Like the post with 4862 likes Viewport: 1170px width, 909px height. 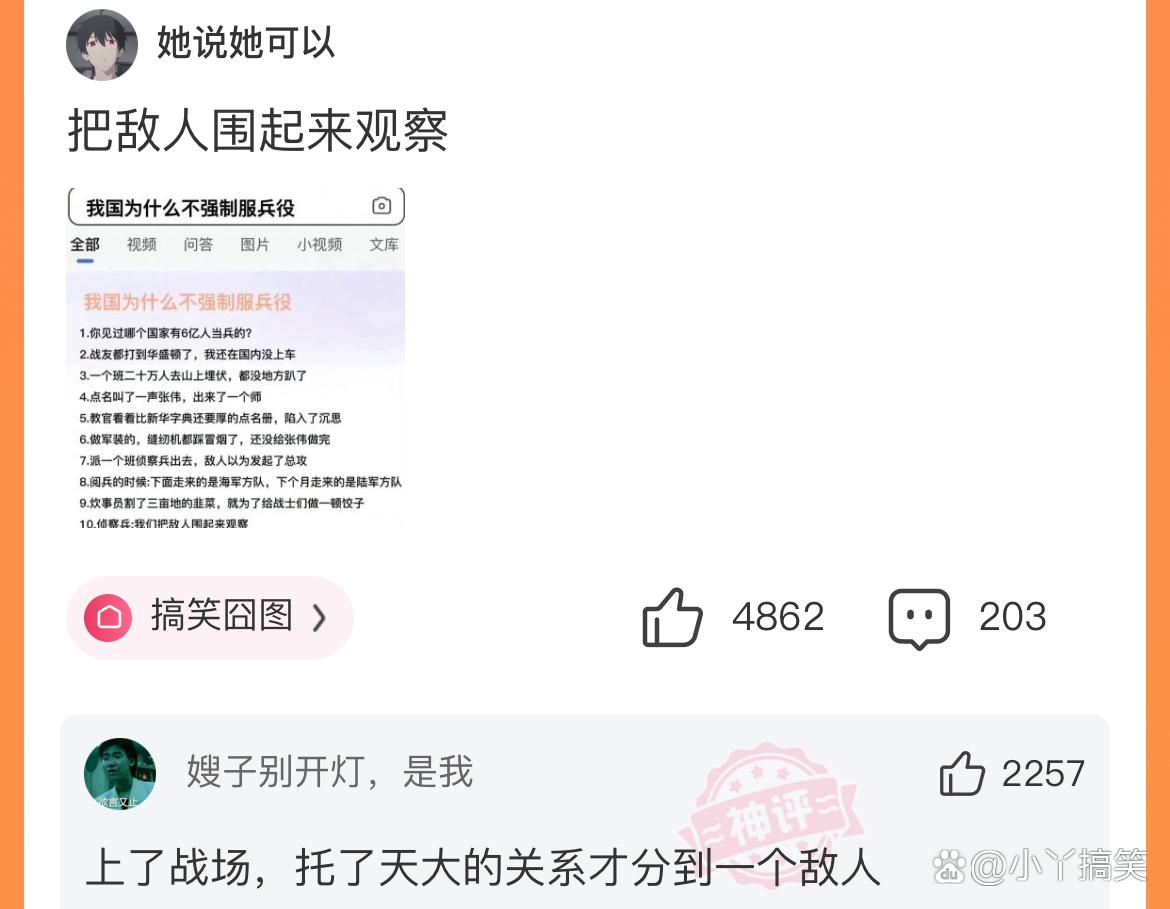[672, 617]
